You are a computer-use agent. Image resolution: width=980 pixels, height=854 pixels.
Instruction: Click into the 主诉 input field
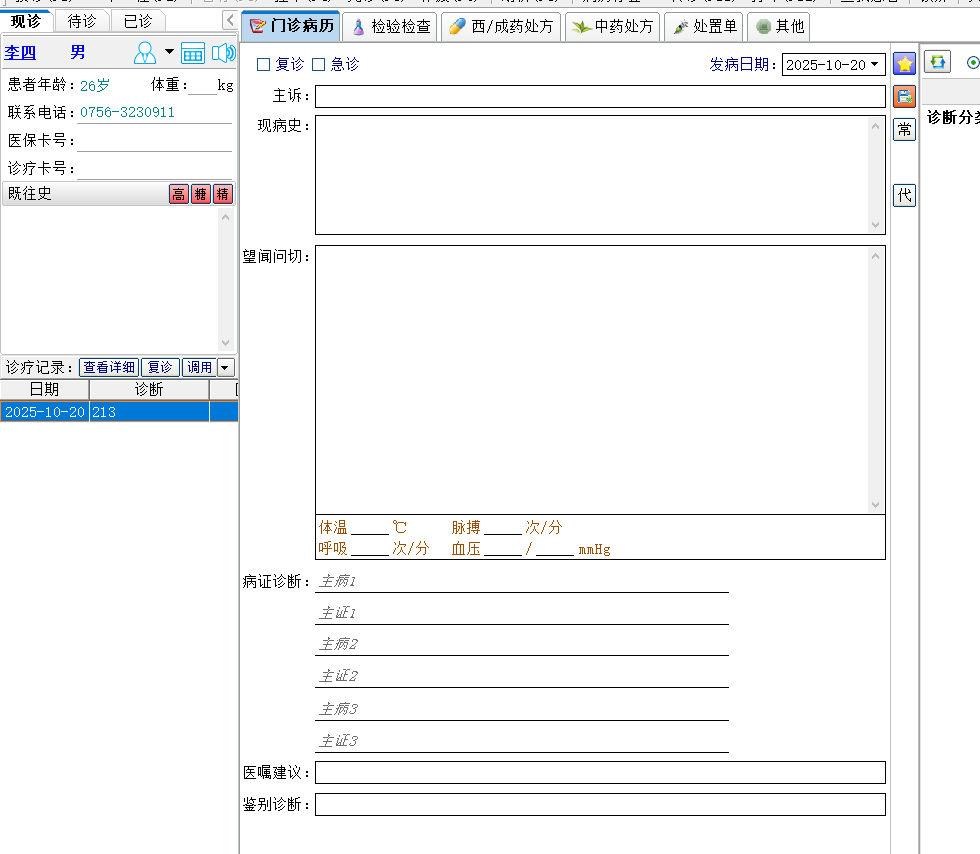pyautogui.click(x=600, y=96)
